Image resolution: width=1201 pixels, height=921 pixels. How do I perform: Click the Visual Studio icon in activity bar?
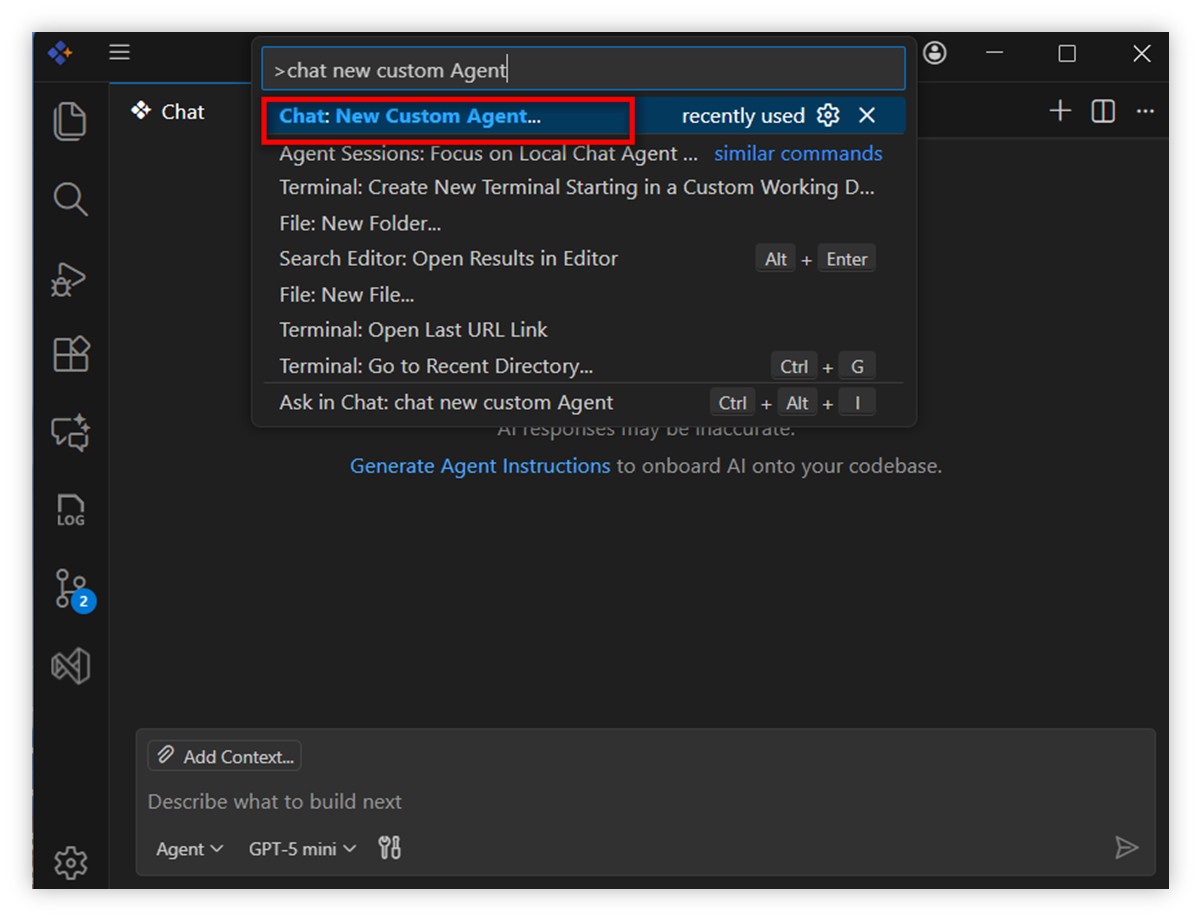[x=70, y=666]
